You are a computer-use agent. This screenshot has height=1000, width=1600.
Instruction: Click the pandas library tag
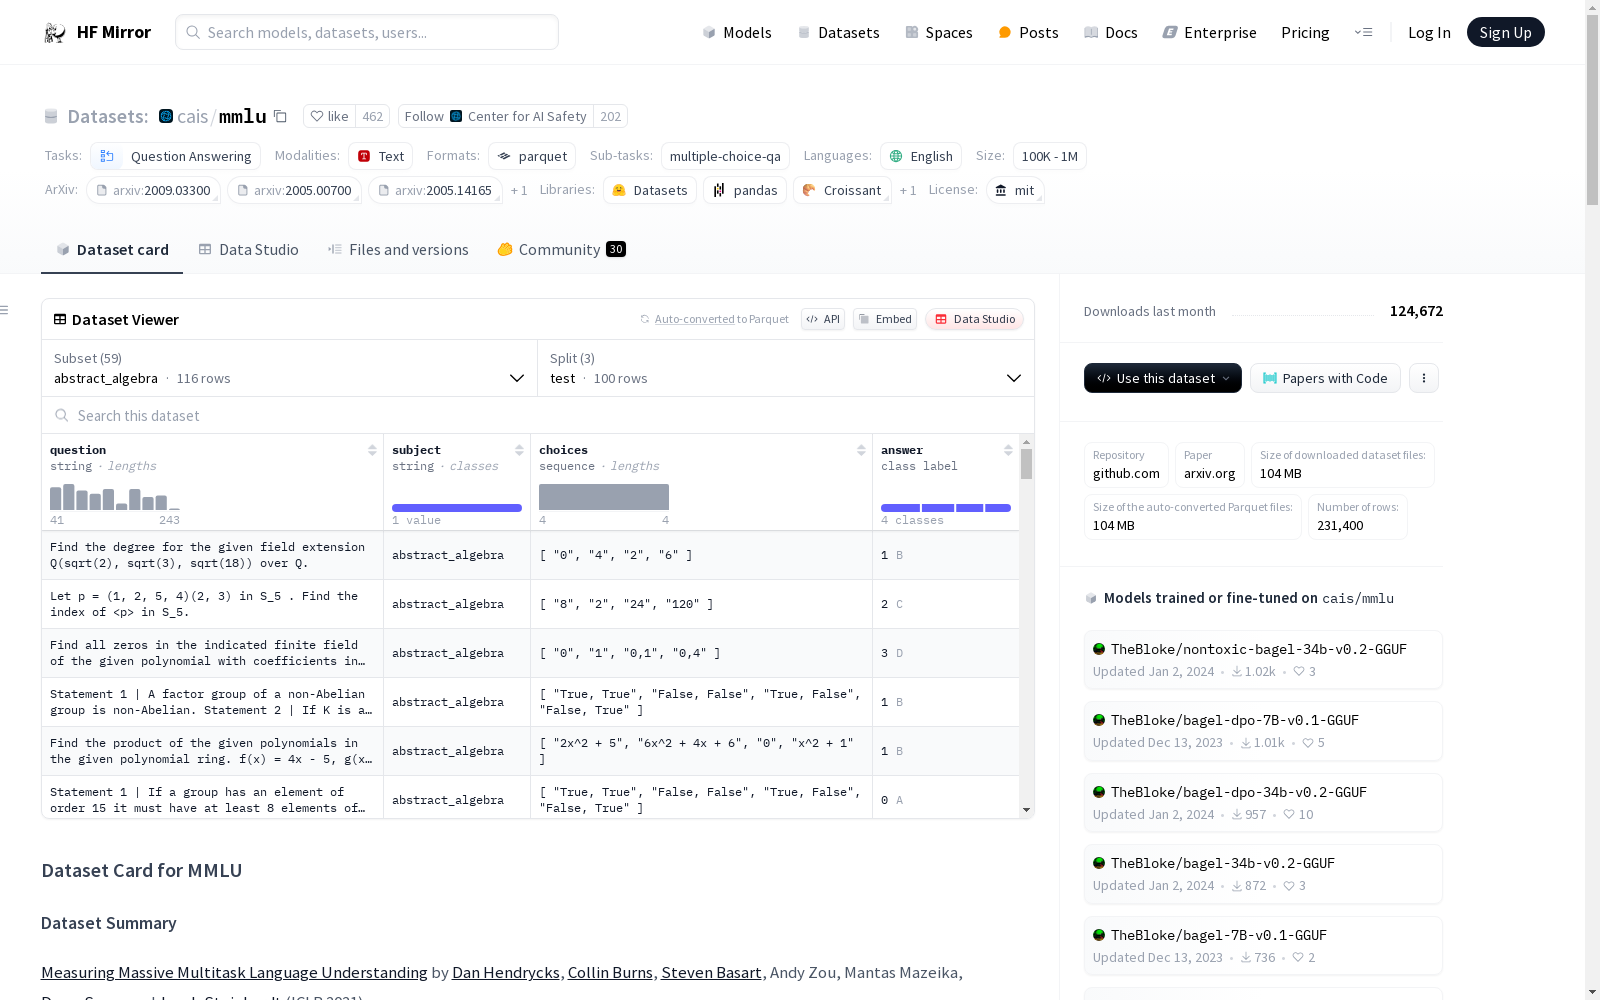pyautogui.click(x=745, y=190)
